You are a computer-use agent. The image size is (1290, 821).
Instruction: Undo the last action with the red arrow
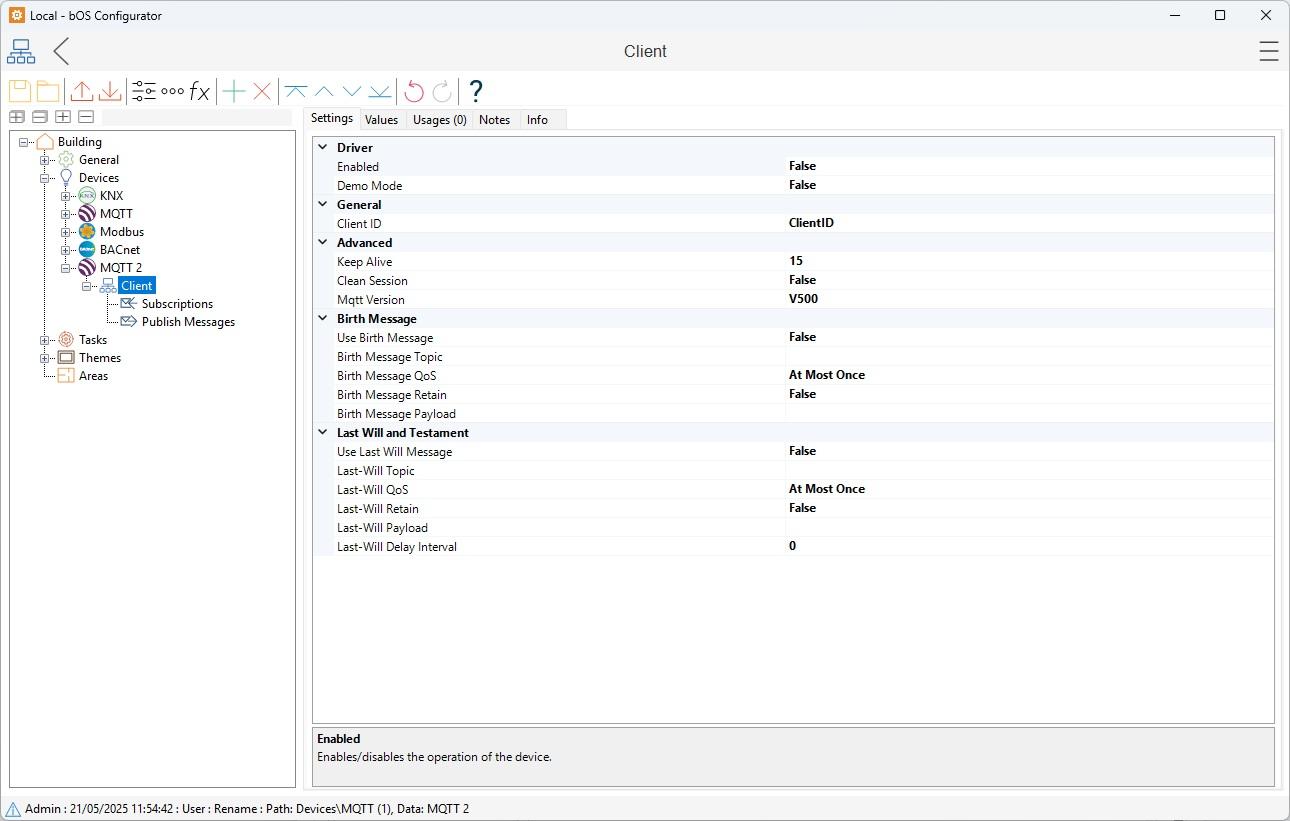pos(414,91)
